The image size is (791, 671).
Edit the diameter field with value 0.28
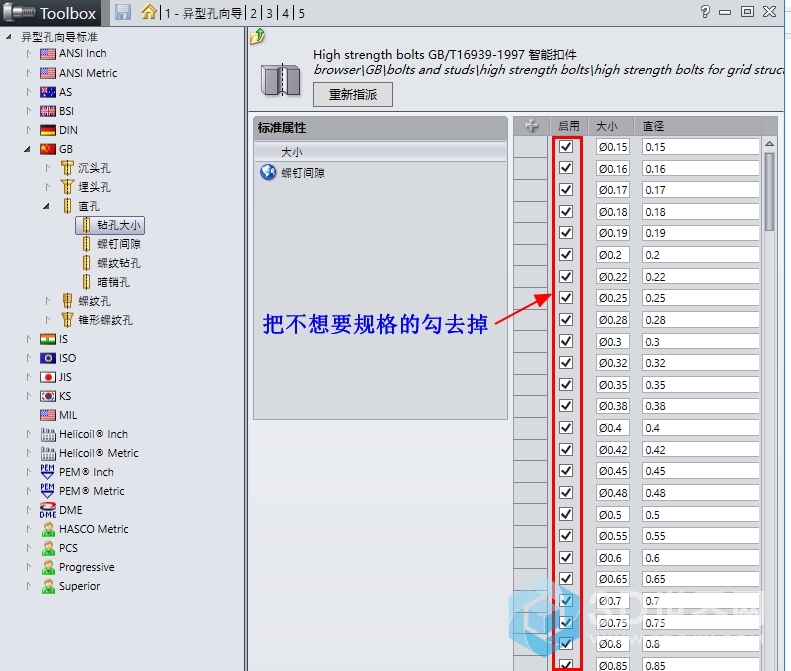(700, 320)
